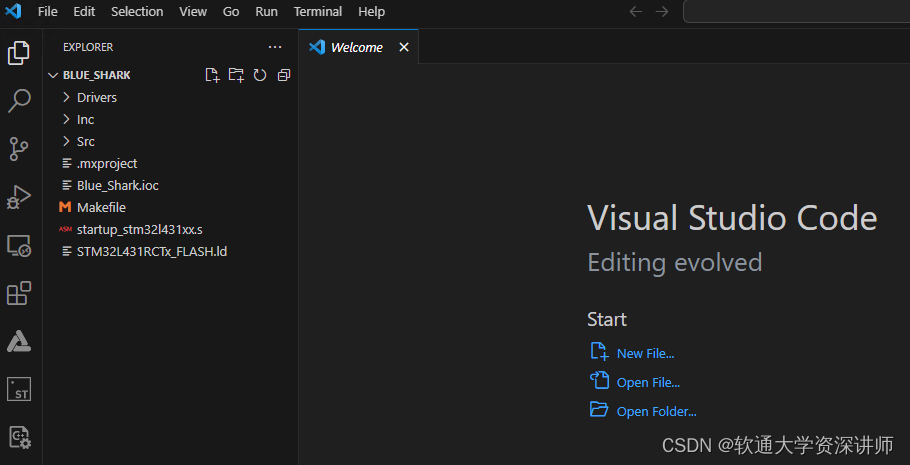The height and width of the screenshot is (465, 910).
Task: Click New File icon in BLUE_SHARK header
Action: click(x=212, y=75)
